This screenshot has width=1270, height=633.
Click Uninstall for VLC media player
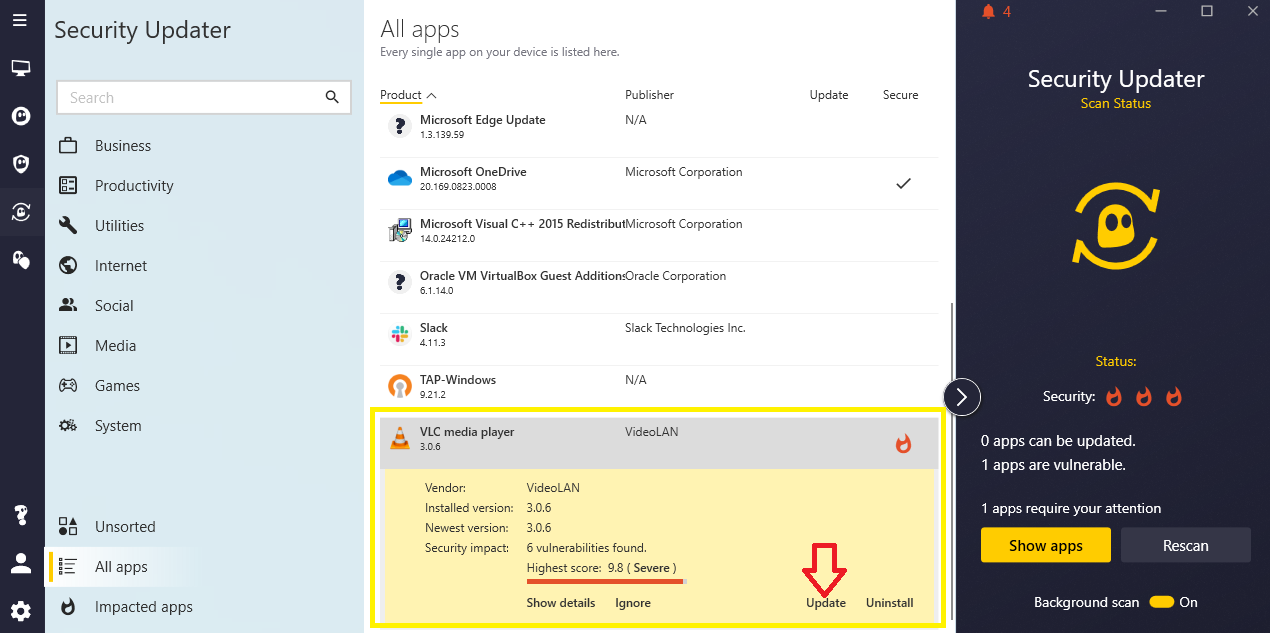[890, 603]
